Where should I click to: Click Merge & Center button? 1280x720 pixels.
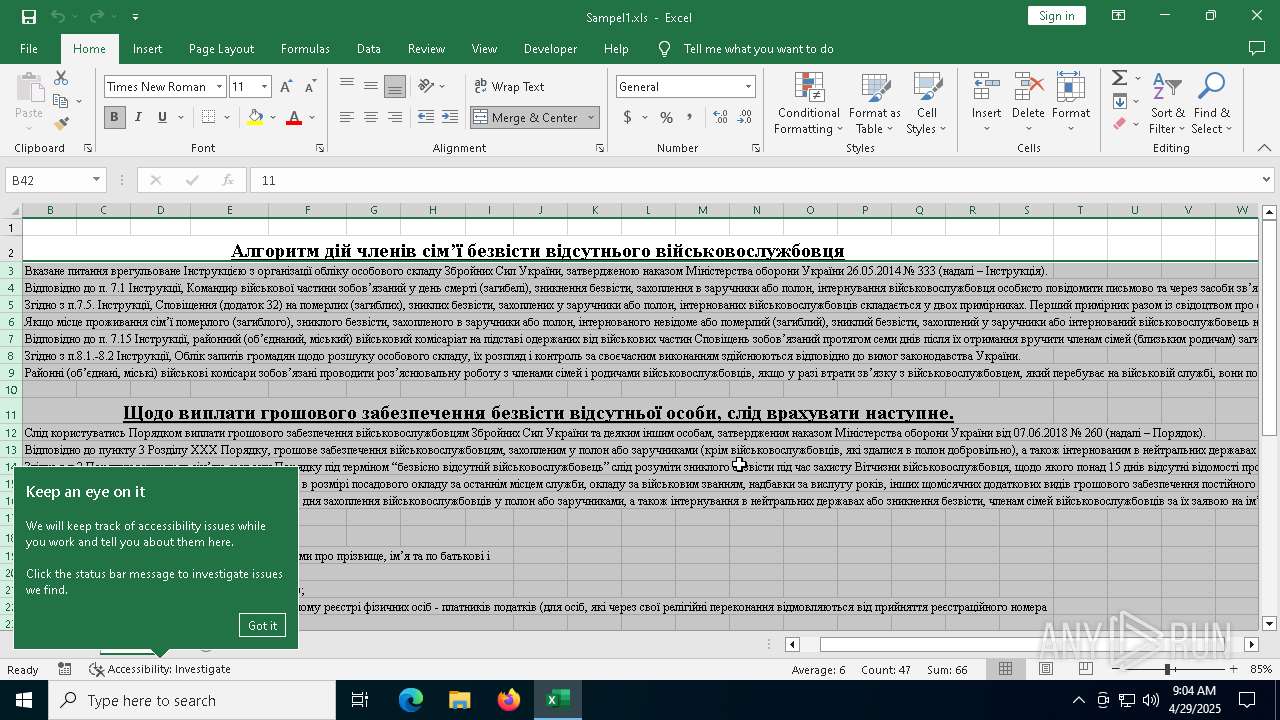pyautogui.click(x=526, y=117)
